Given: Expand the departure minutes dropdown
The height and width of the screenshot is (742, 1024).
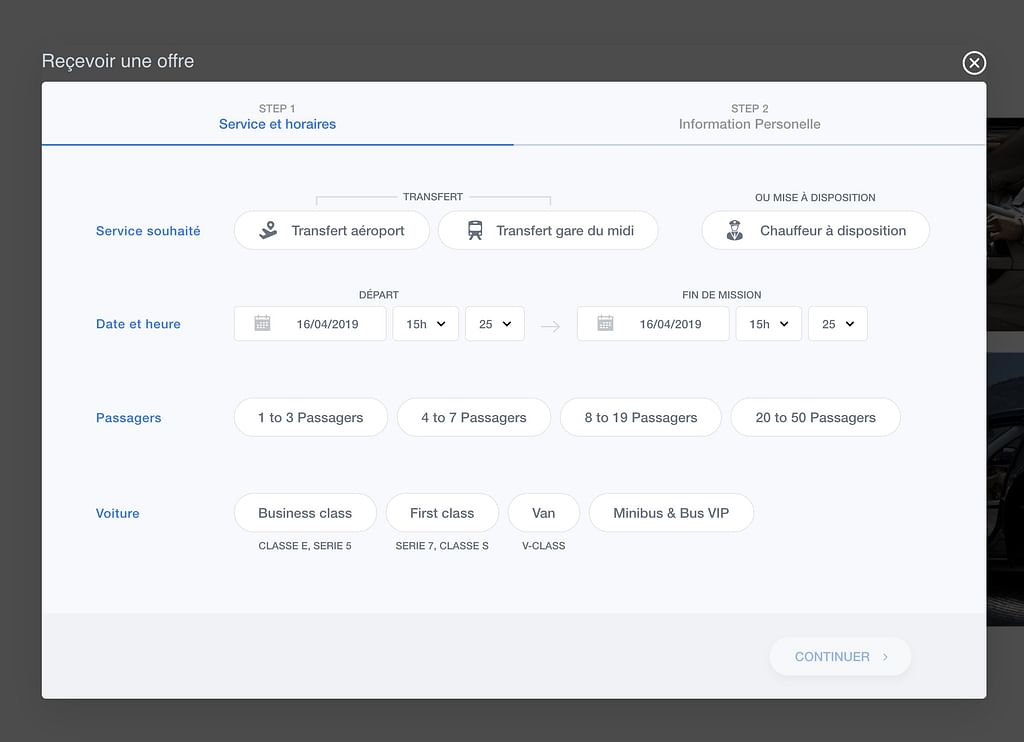Looking at the screenshot, I should click(494, 324).
